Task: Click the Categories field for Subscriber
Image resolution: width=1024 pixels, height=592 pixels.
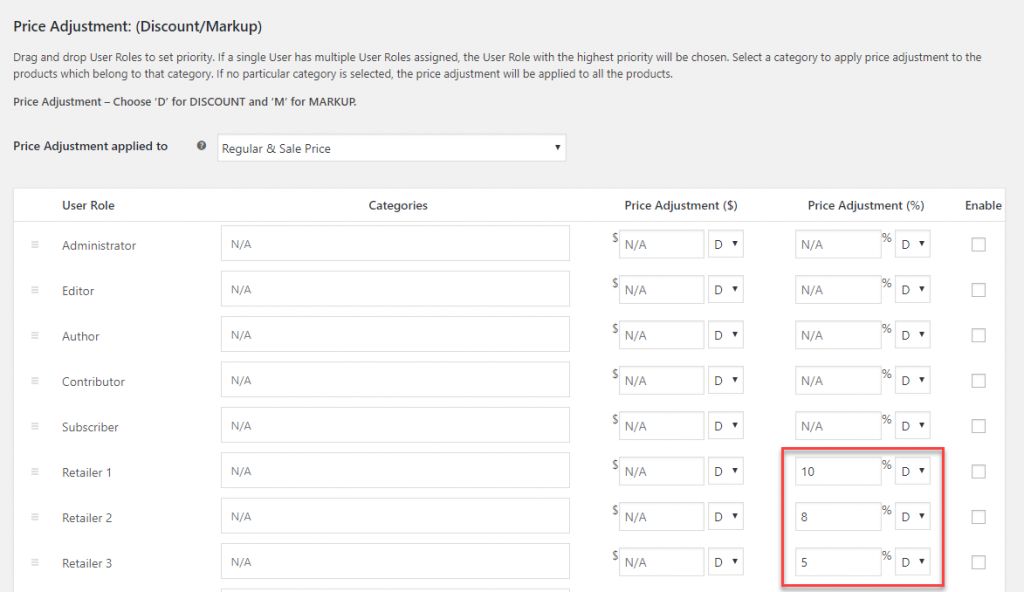Action: (395, 425)
